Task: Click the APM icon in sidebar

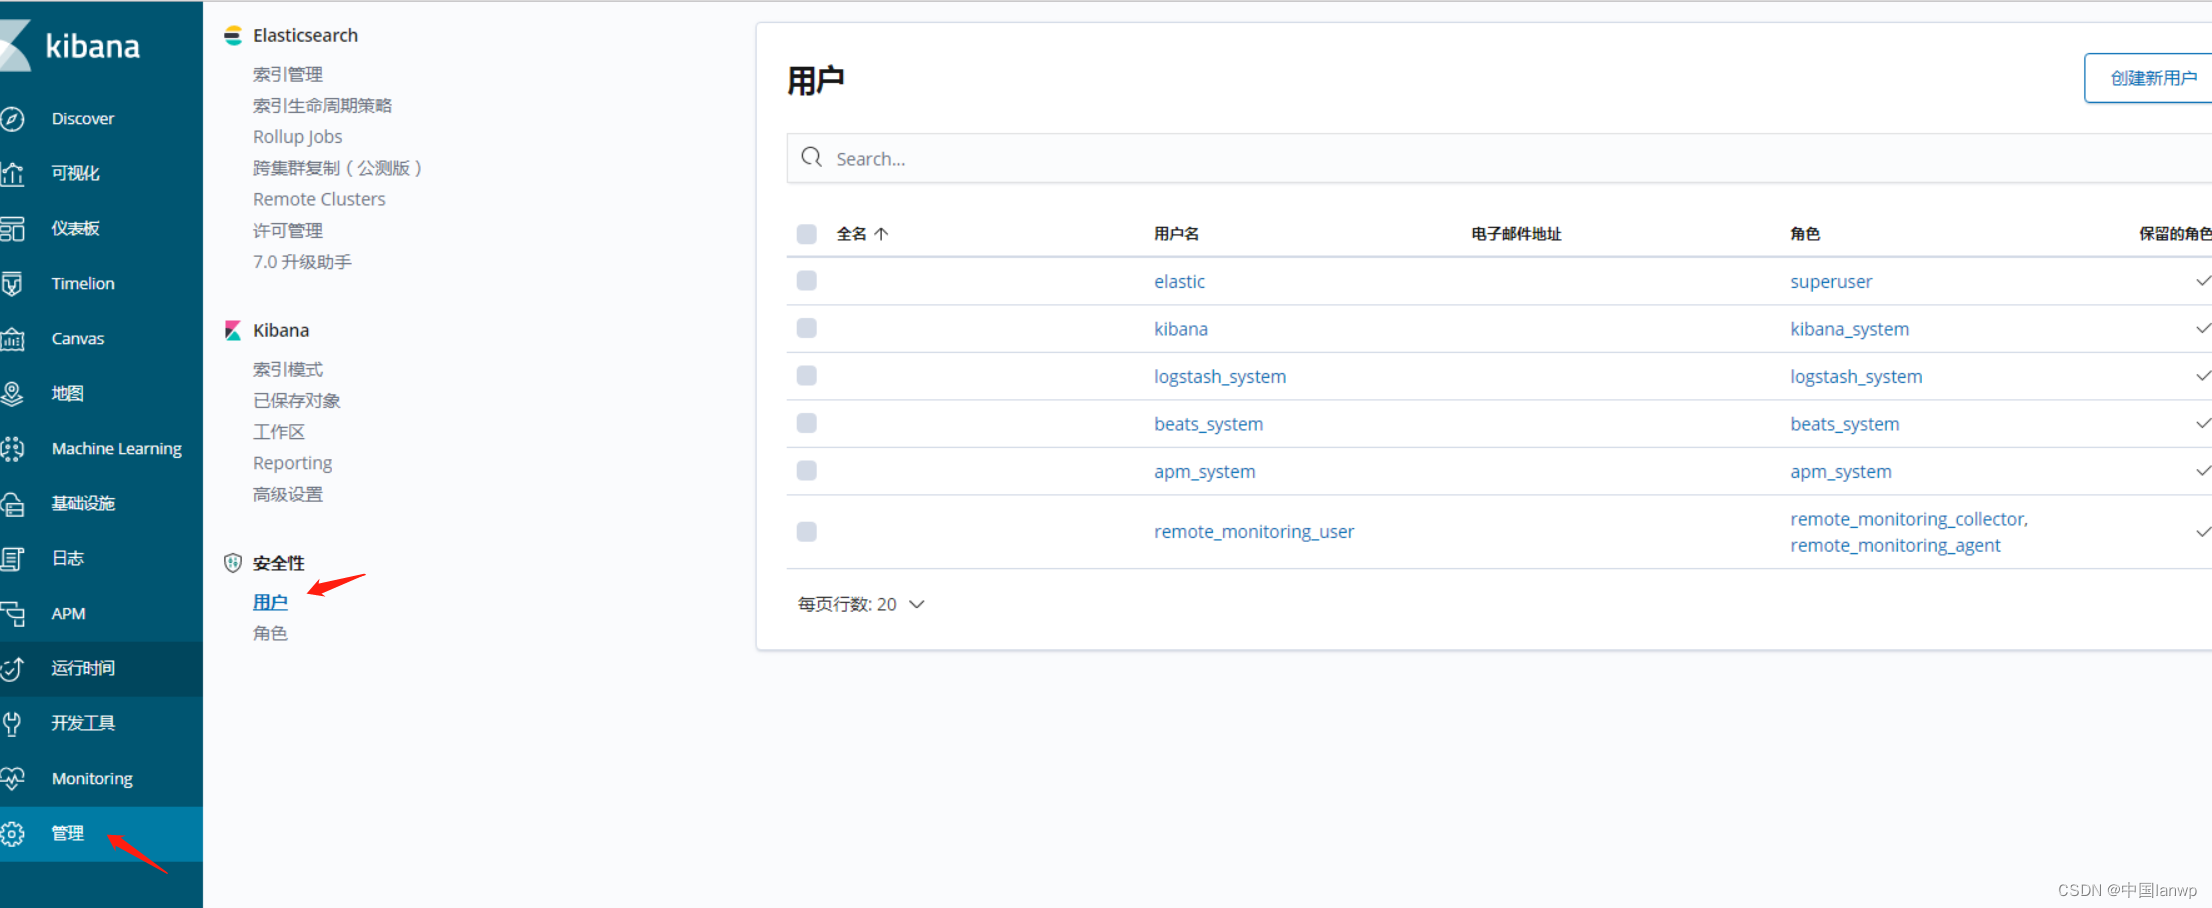Action: 12,614
